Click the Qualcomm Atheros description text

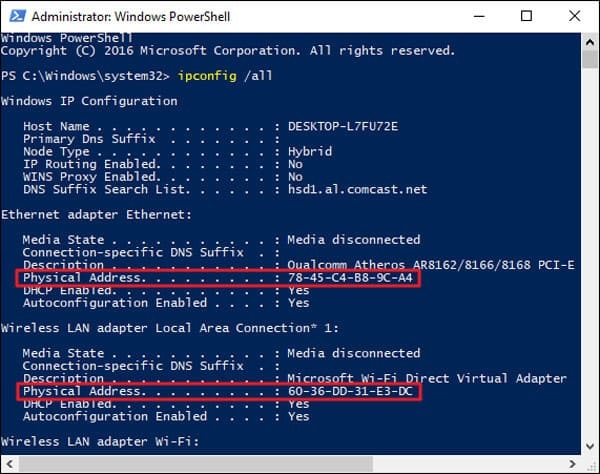430,265
